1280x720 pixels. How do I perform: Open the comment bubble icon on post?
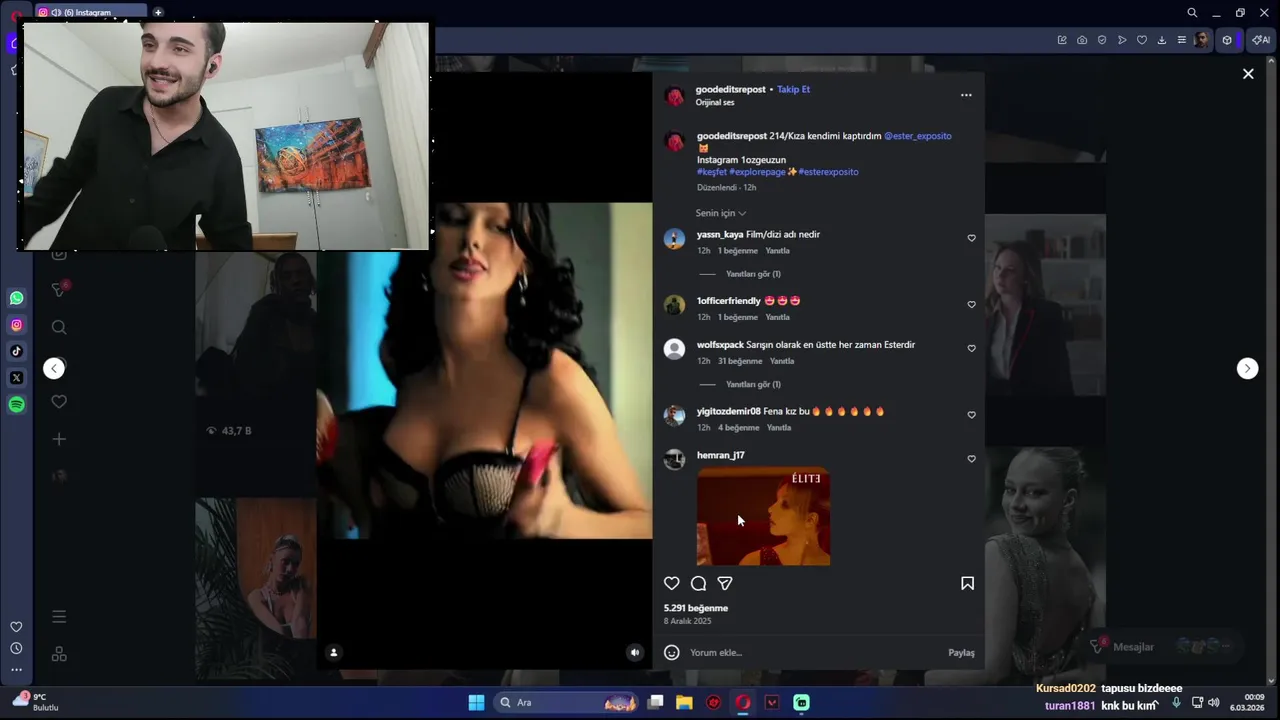(x=698, y=583)
